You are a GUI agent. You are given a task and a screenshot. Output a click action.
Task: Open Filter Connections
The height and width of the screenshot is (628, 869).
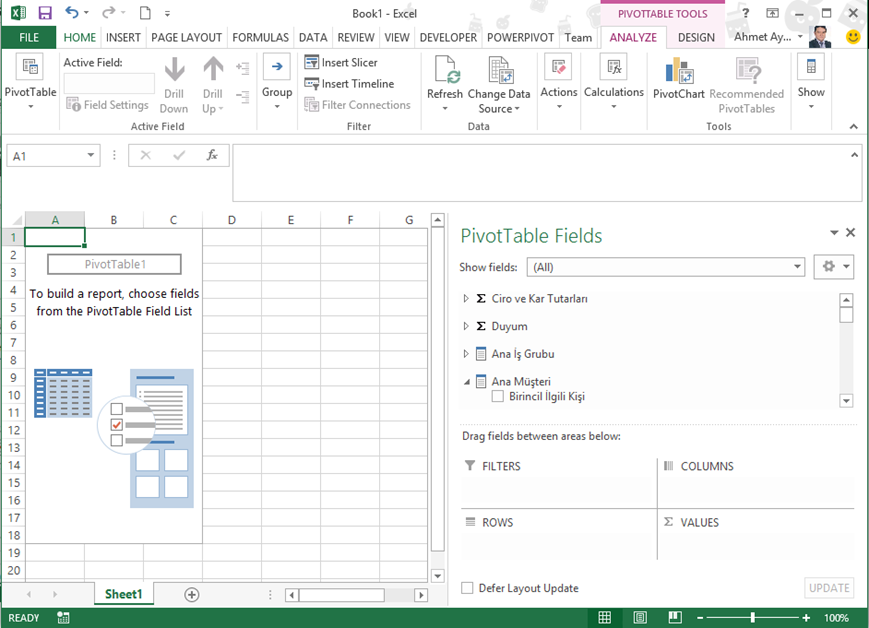[x=357, y=105]
